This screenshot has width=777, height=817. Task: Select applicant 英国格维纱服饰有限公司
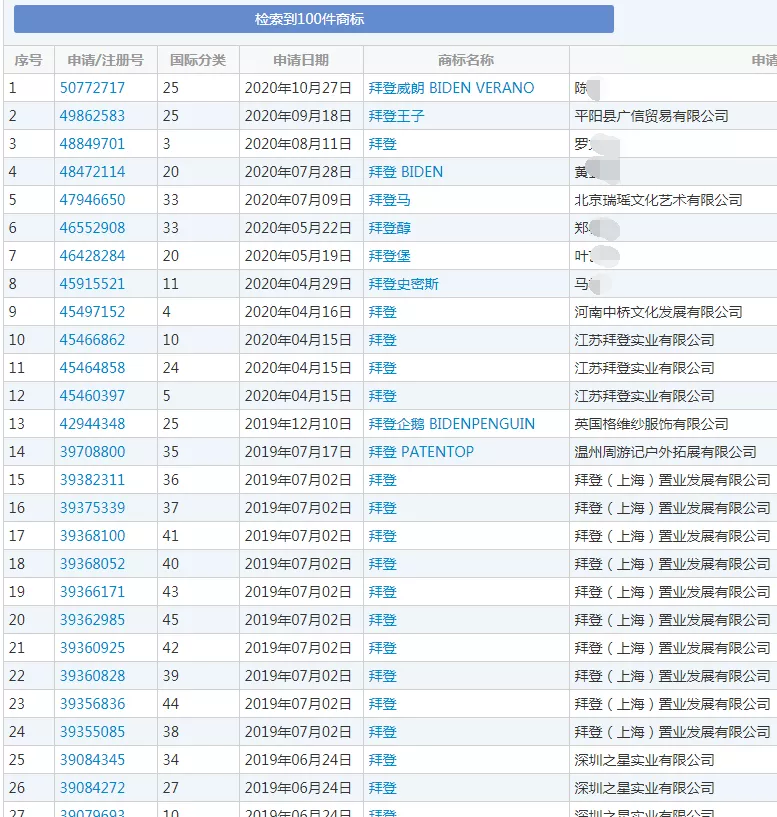point(651,424)
